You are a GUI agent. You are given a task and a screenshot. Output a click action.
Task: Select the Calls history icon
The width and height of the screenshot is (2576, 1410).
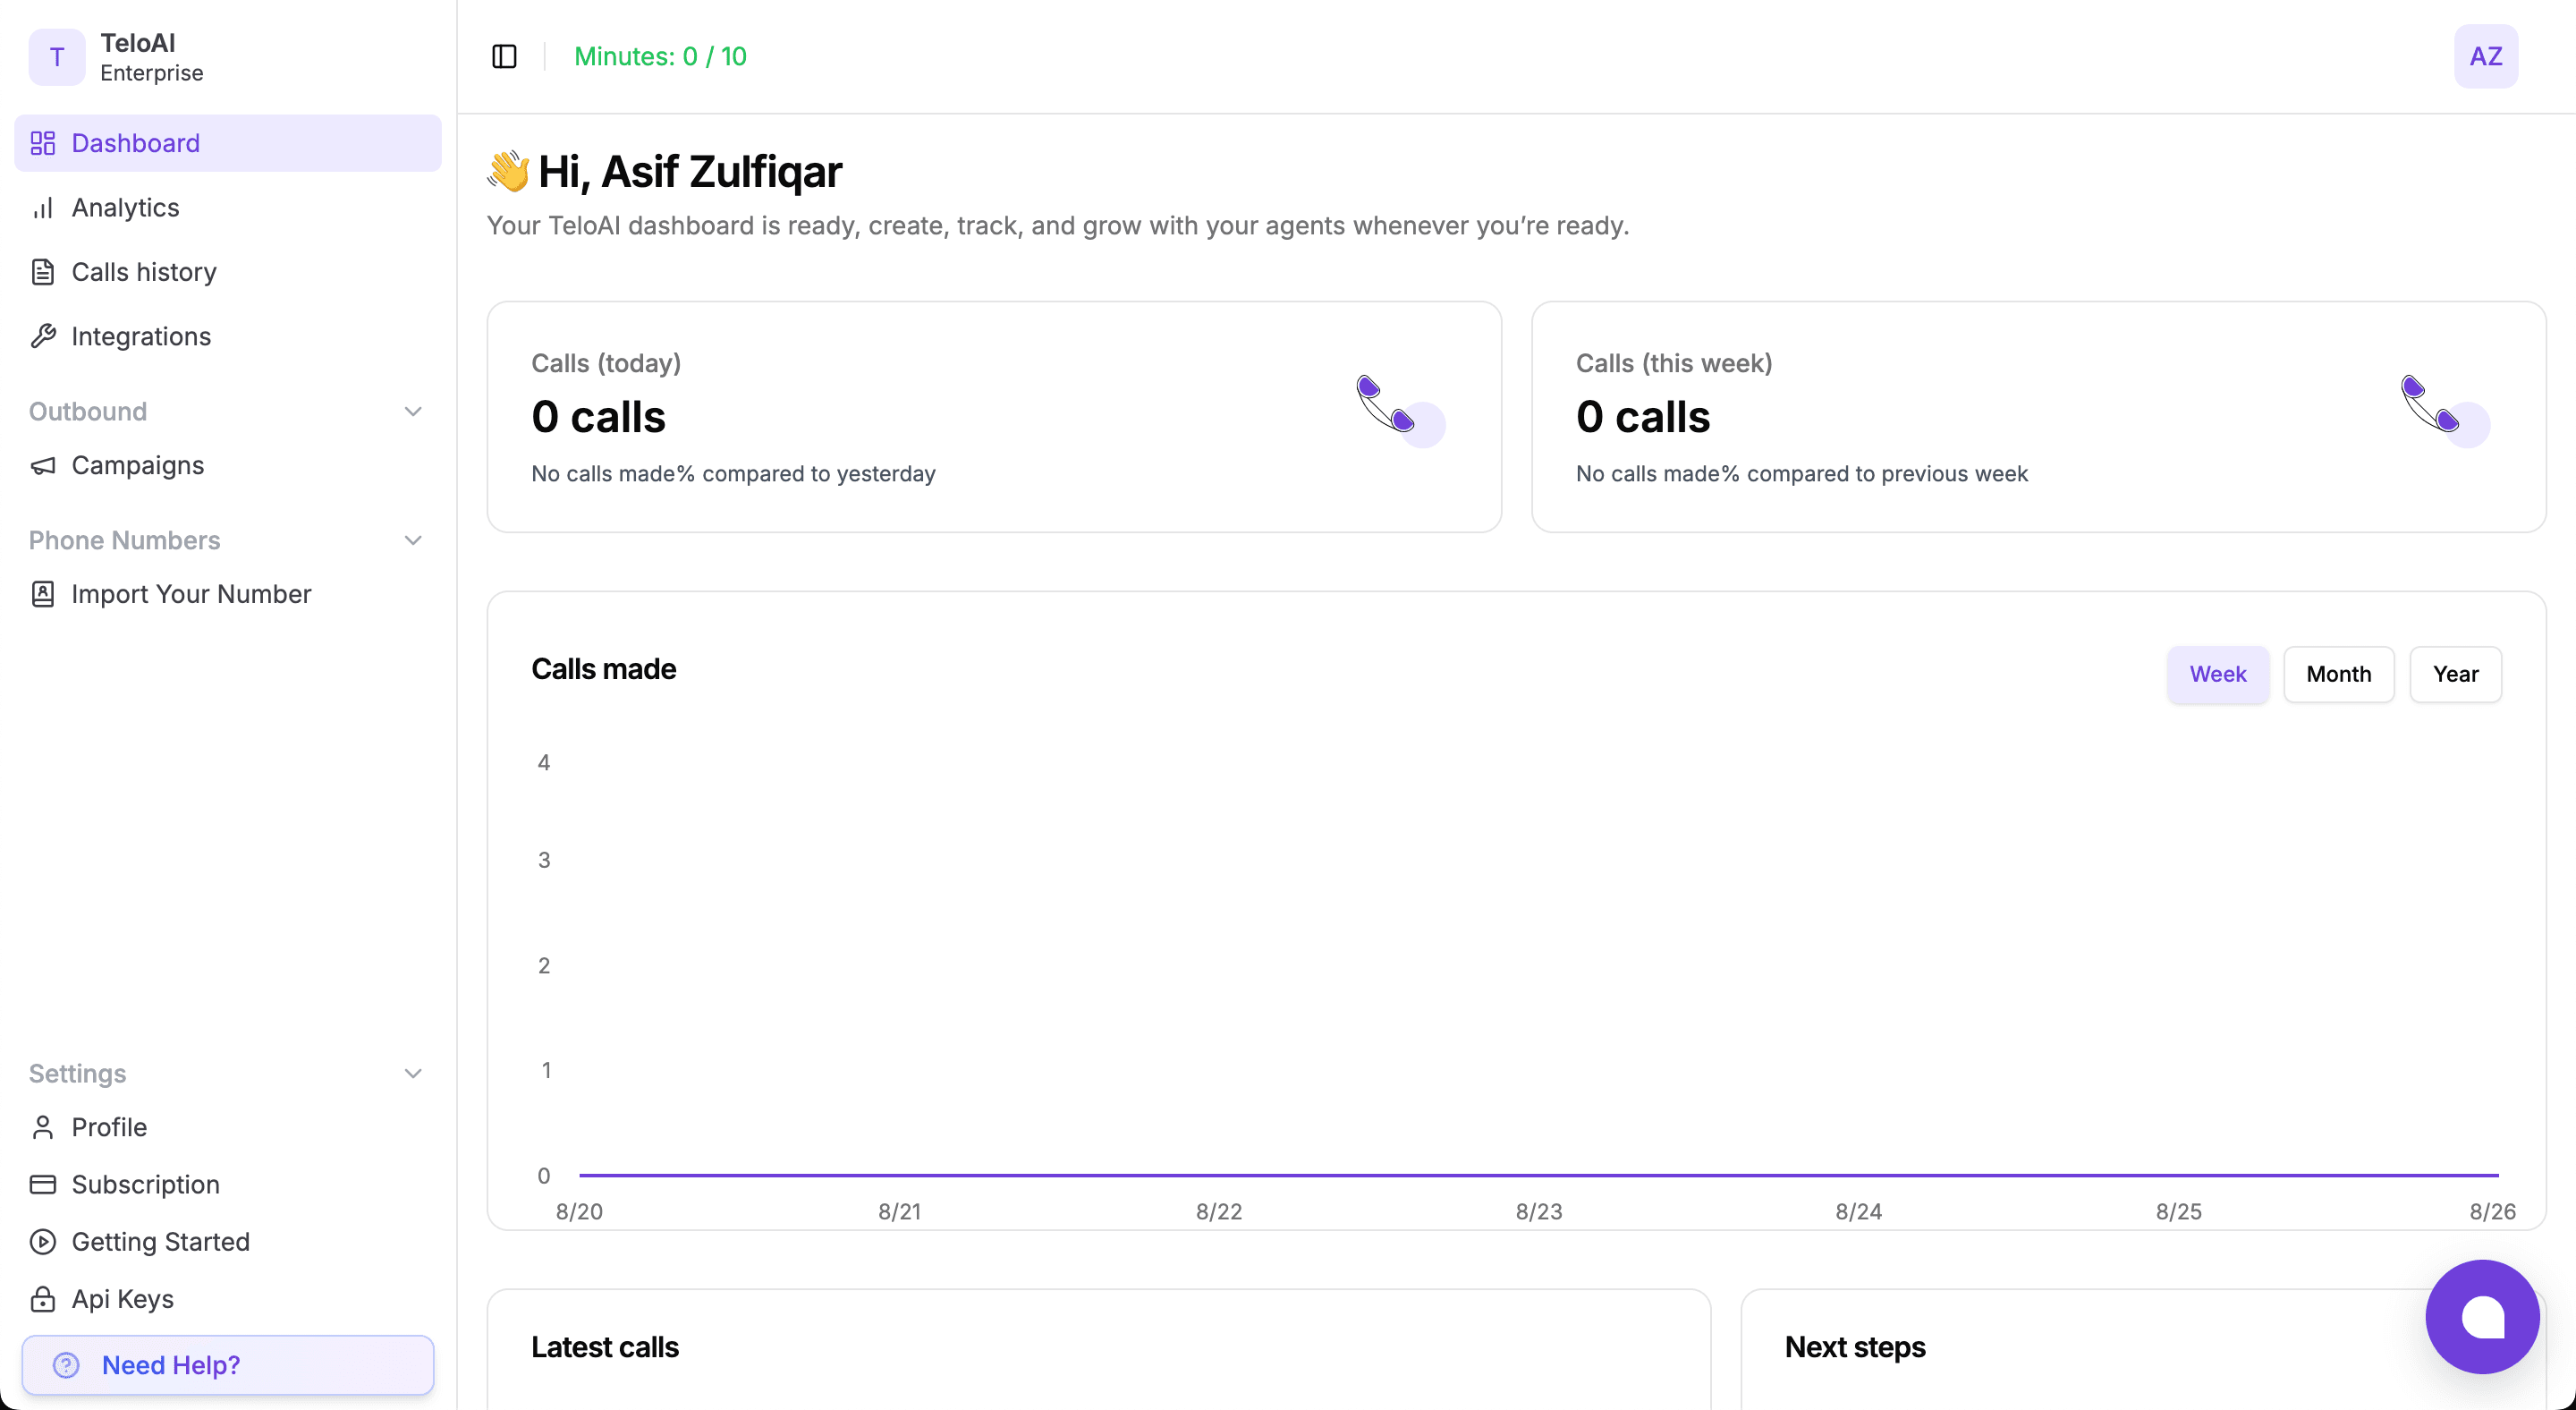44,271
